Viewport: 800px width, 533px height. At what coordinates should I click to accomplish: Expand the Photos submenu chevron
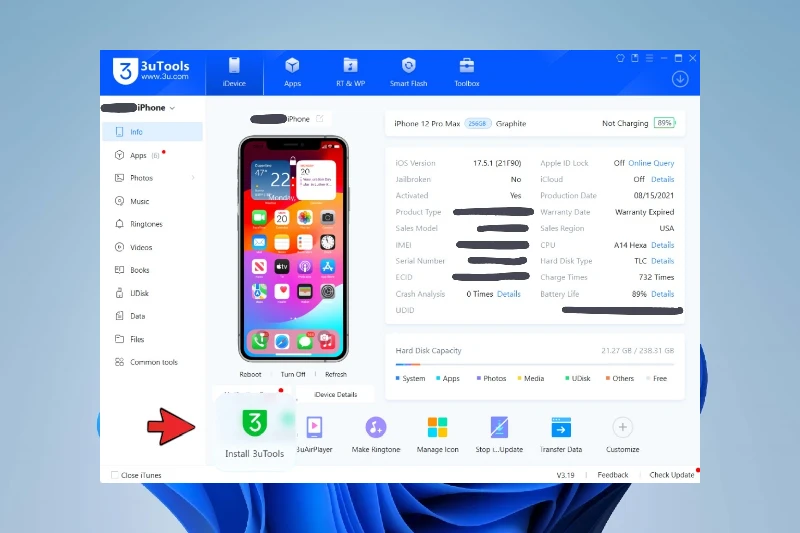[193, 177]
